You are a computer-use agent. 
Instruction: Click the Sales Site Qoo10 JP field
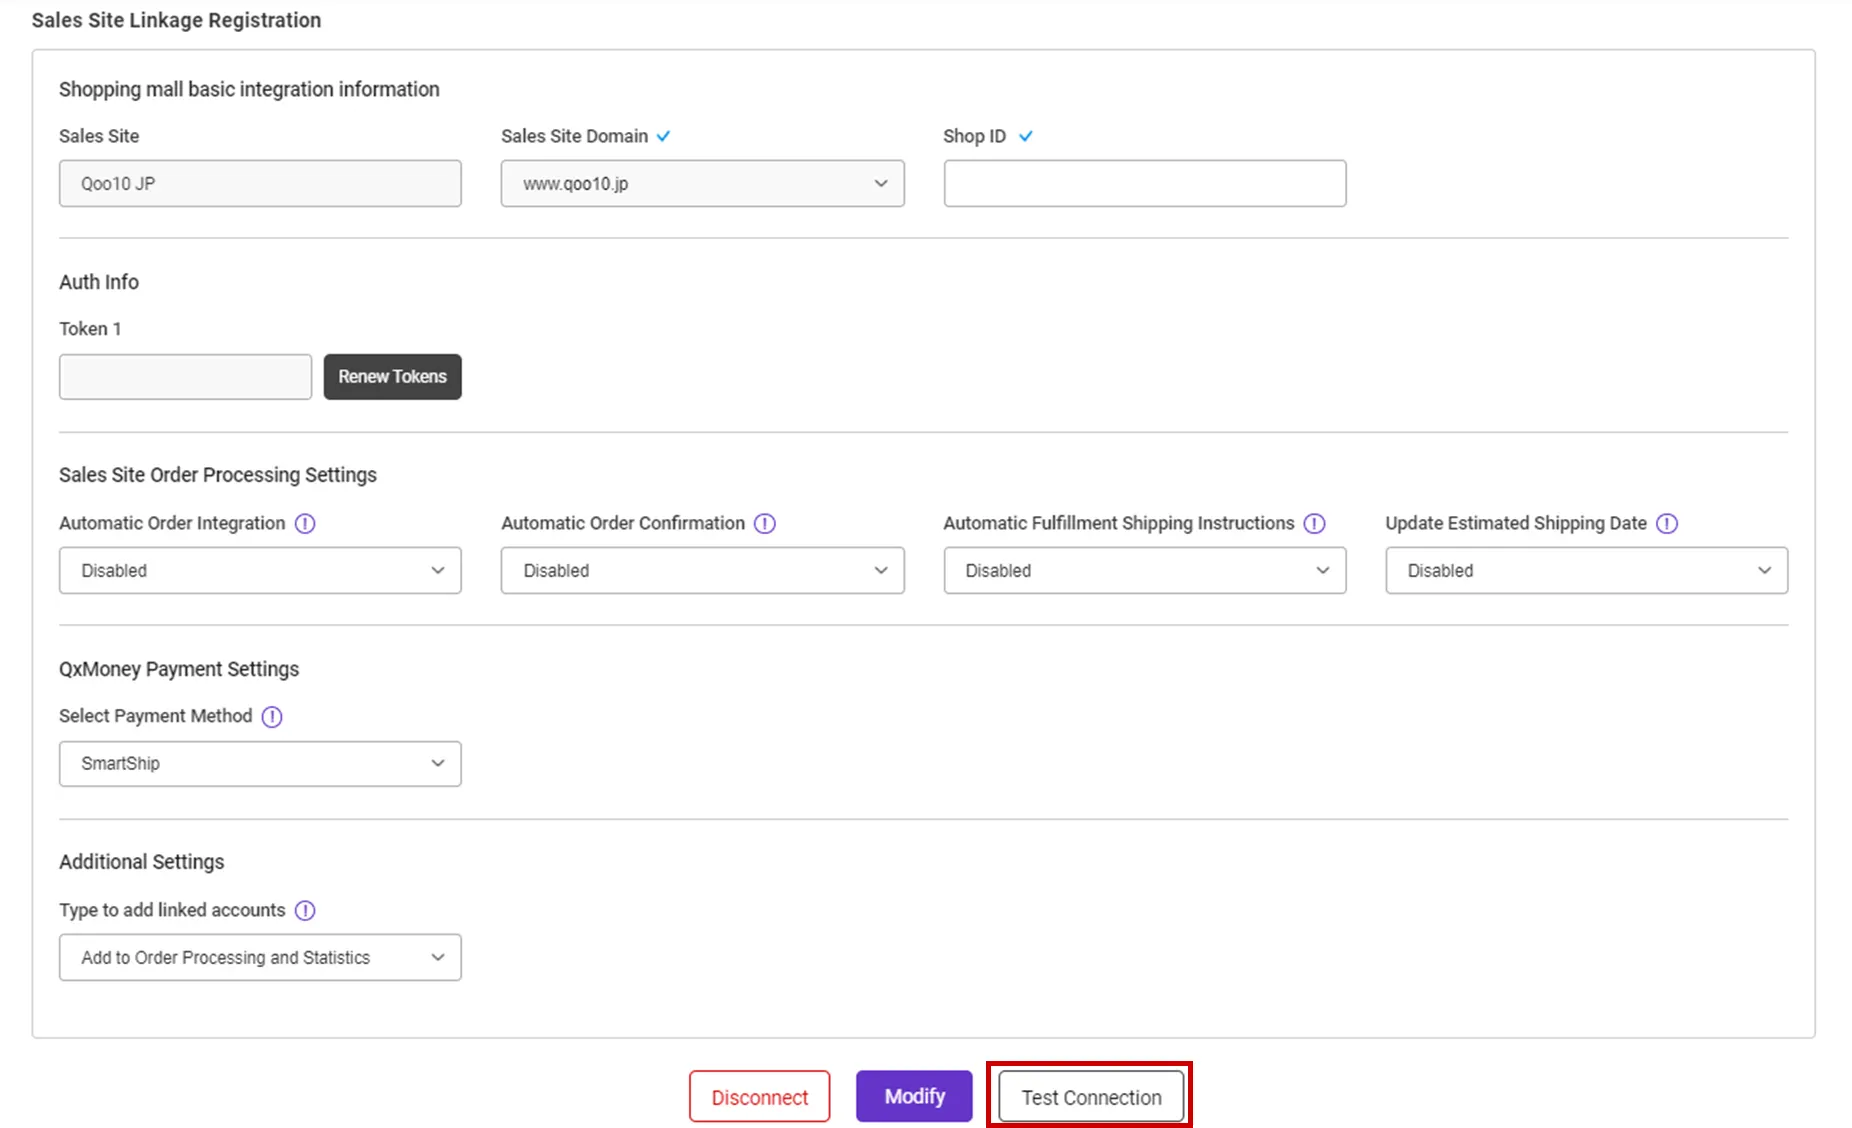tap(260, 184)
